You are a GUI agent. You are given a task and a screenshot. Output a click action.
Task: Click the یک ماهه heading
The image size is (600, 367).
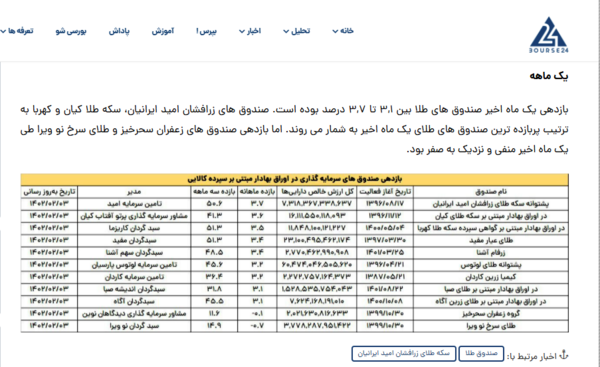549,76
